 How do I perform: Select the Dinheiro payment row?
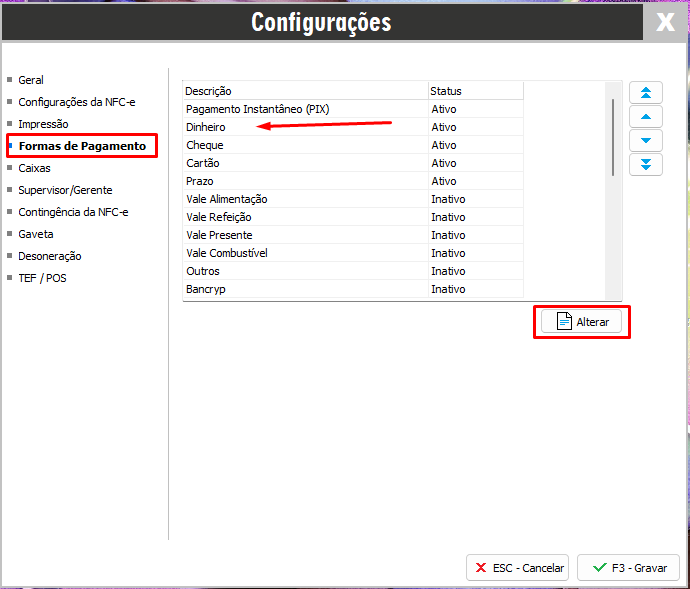pyautogui.click(x=206, y=127)
